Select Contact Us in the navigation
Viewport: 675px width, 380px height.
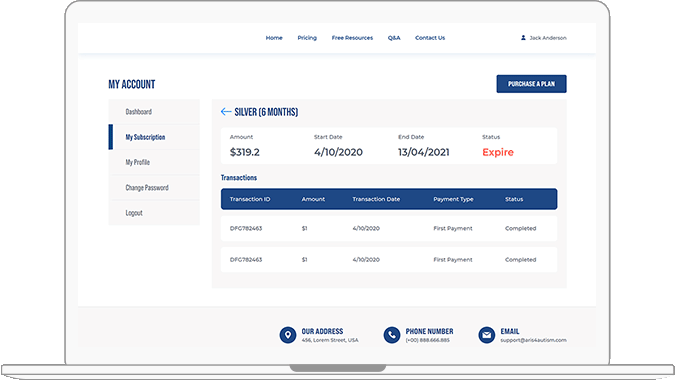pyautogui.click(x=430, y=38)
